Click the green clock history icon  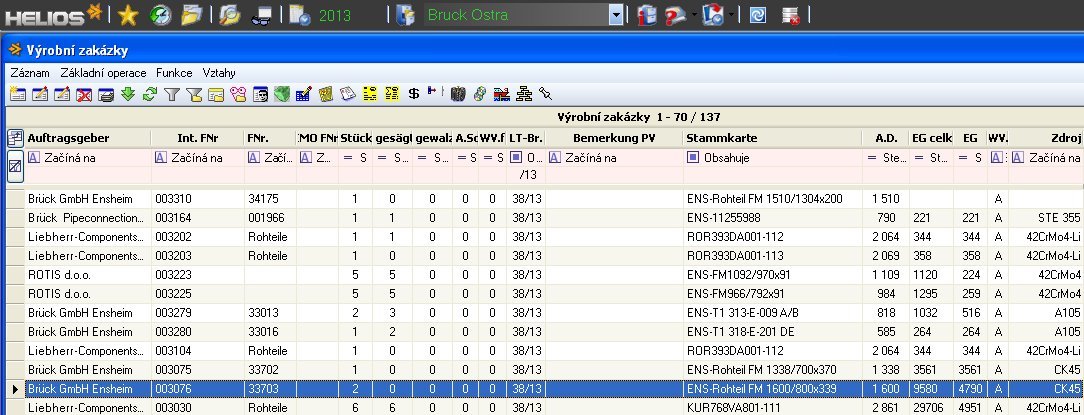[160, 15]
